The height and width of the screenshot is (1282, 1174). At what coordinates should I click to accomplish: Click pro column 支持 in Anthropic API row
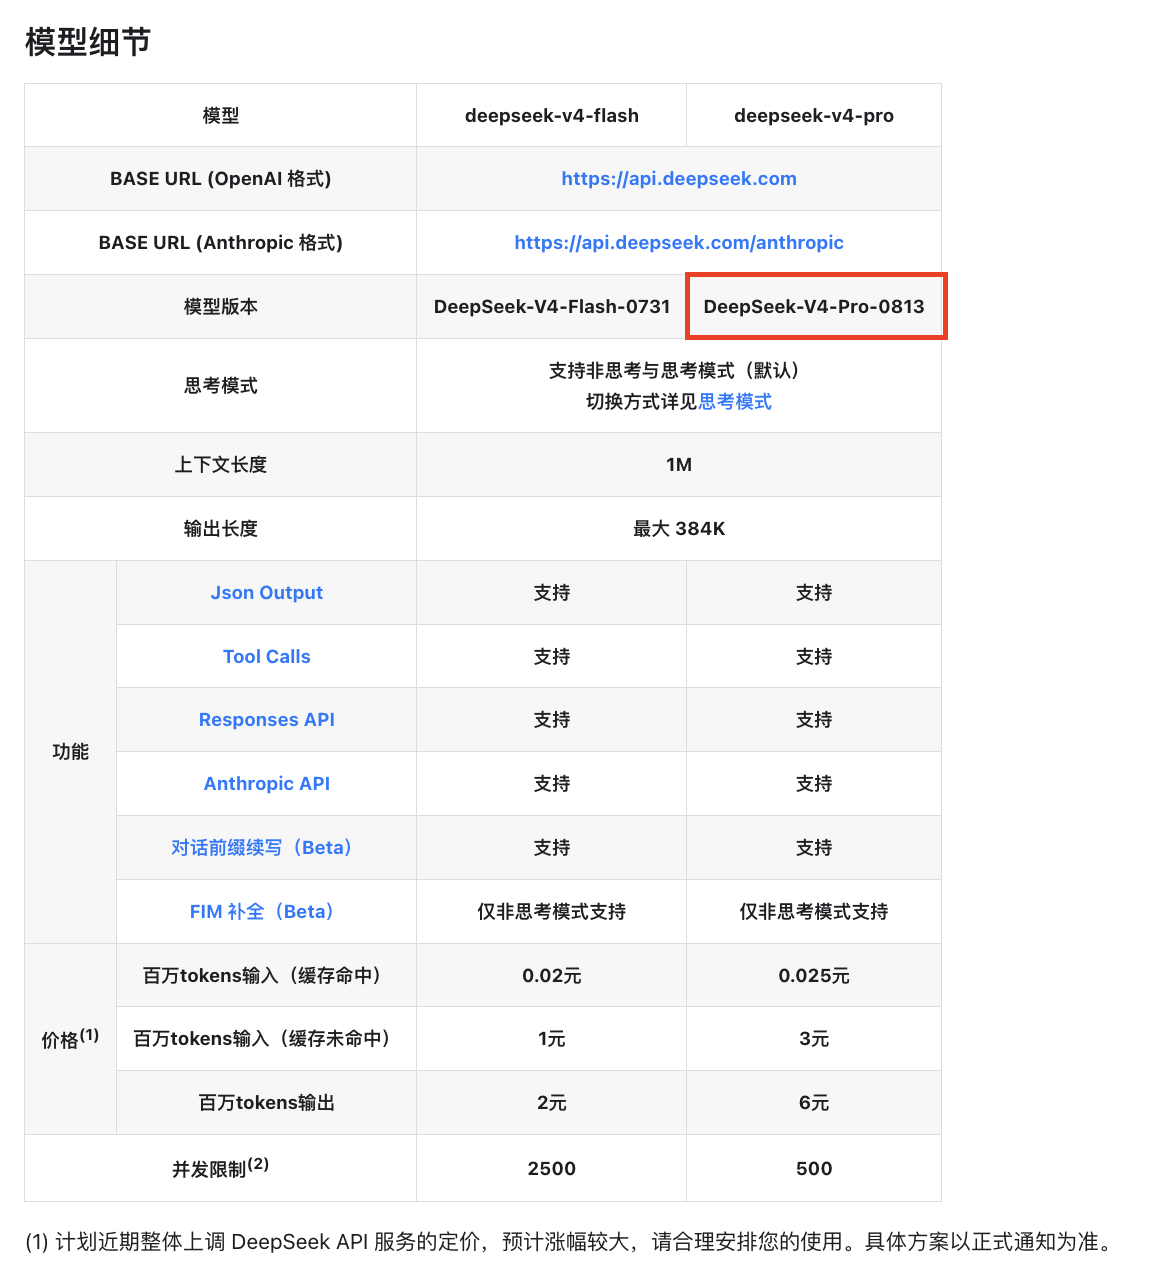pyautogui.click(x=814, y=784)
